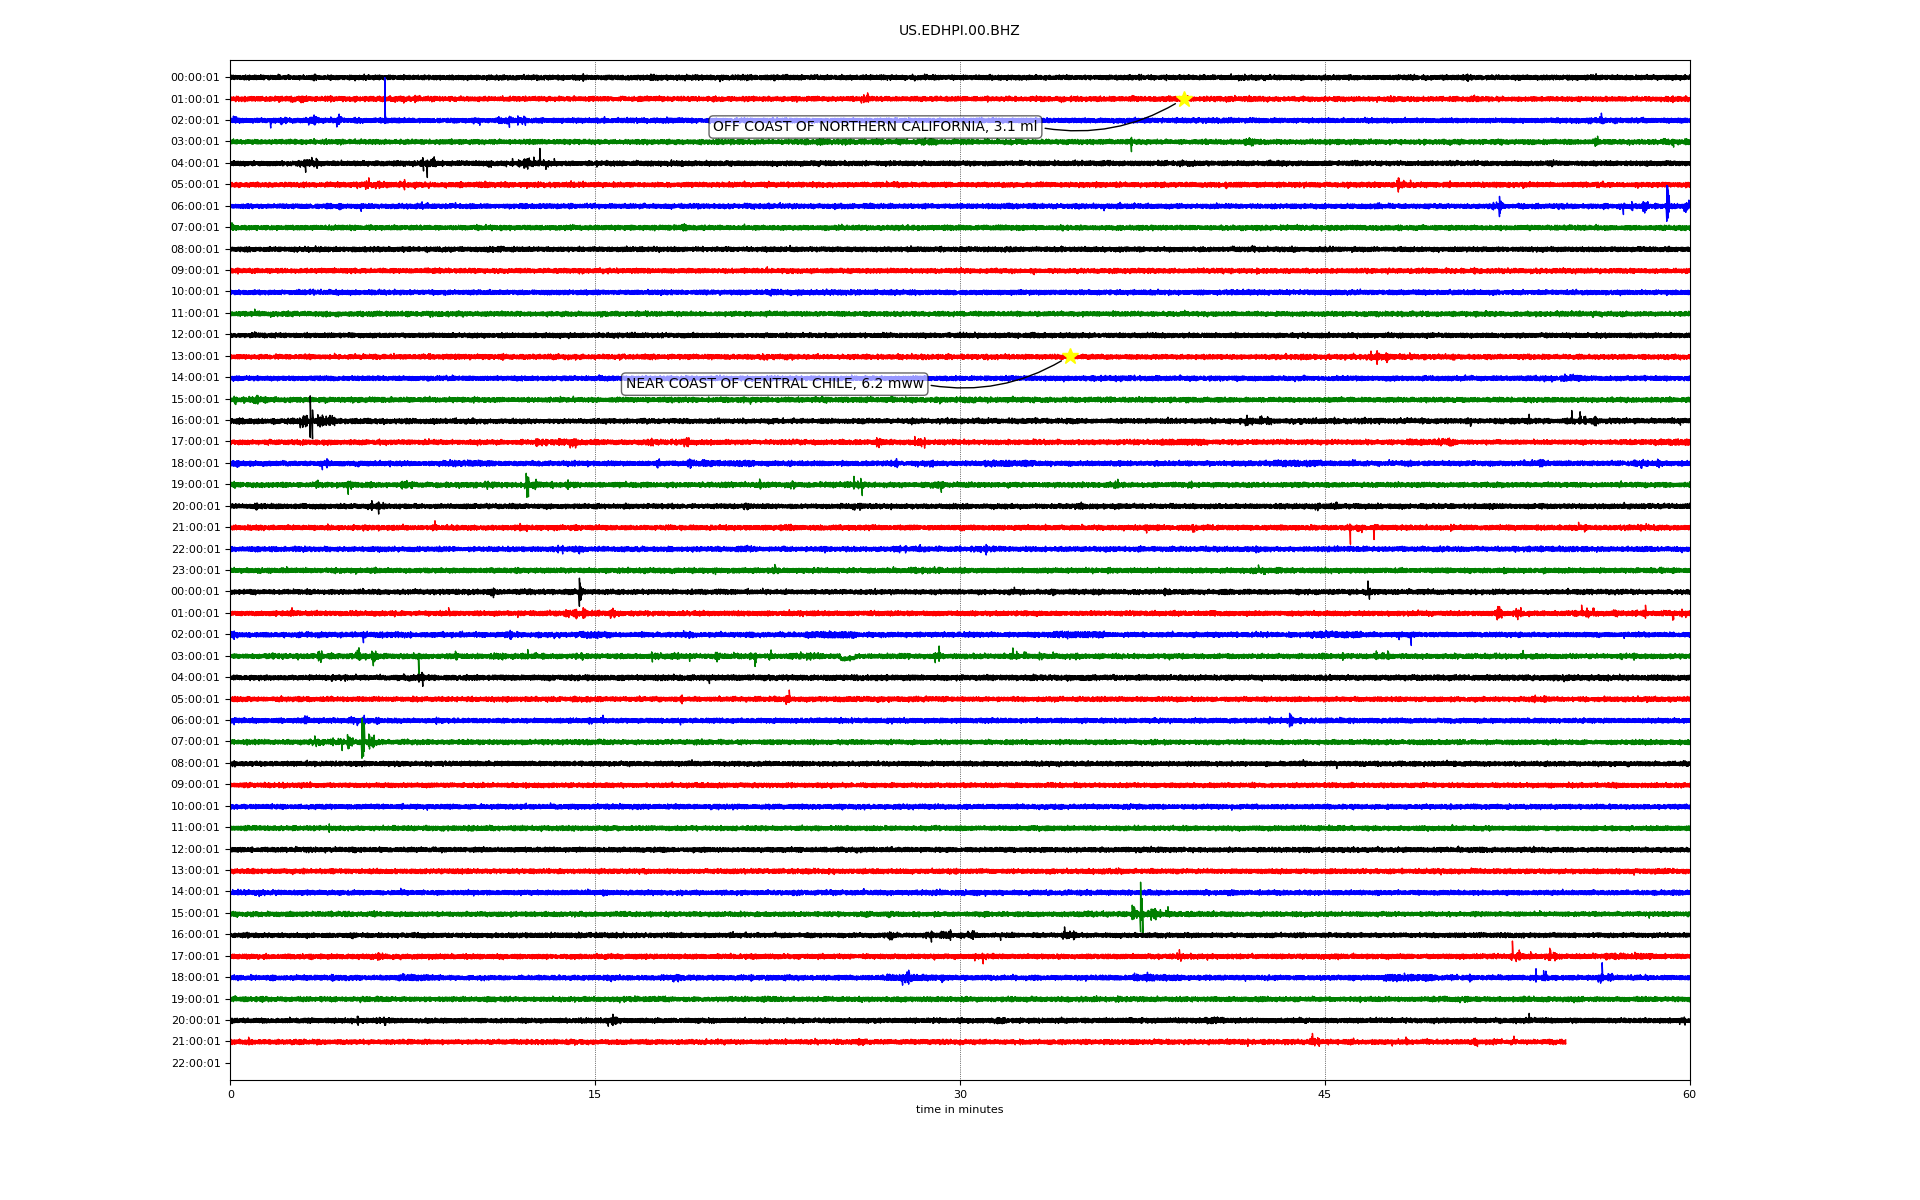Click the large black spike on first 16:00:01 trace

click(311, 419)
